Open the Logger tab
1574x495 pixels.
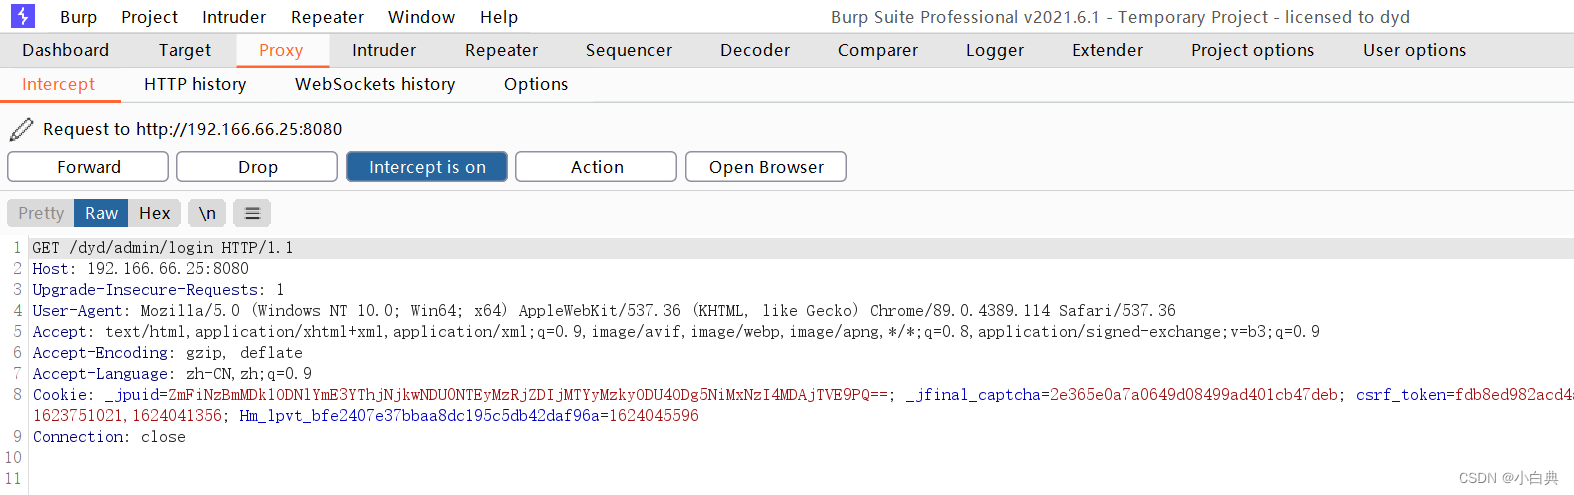995,50
